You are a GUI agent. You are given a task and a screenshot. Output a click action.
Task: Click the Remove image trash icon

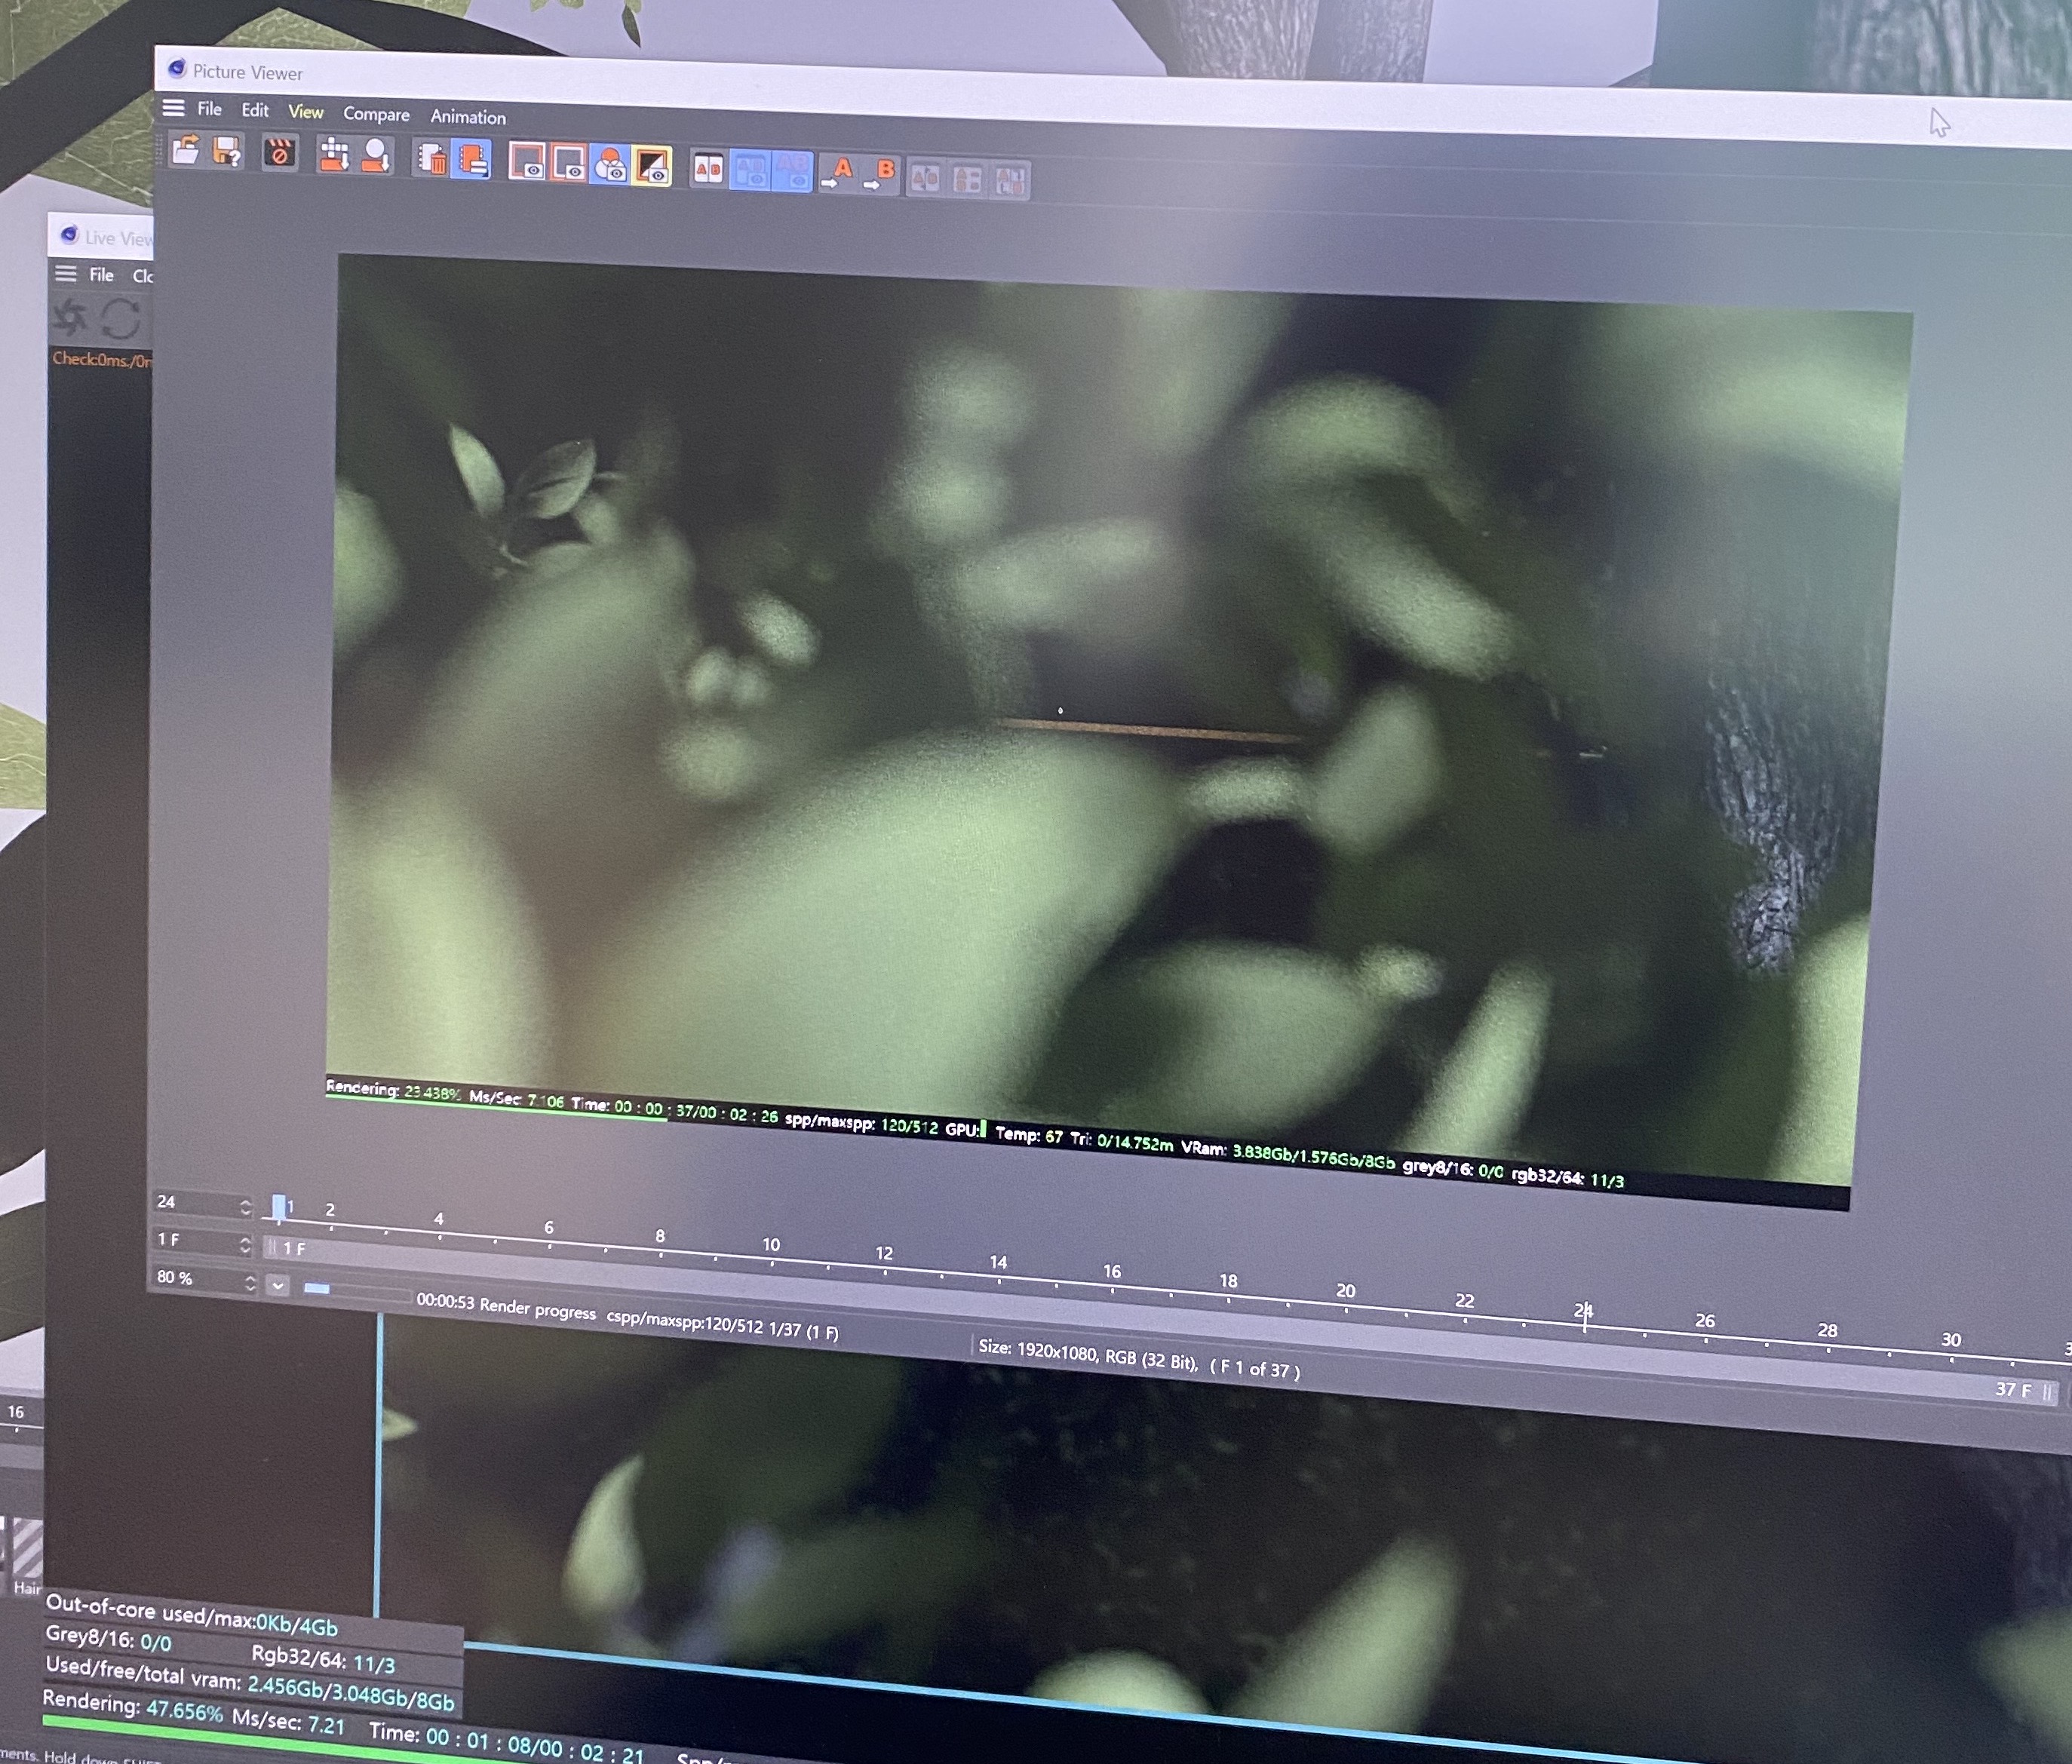click(432, 159)
